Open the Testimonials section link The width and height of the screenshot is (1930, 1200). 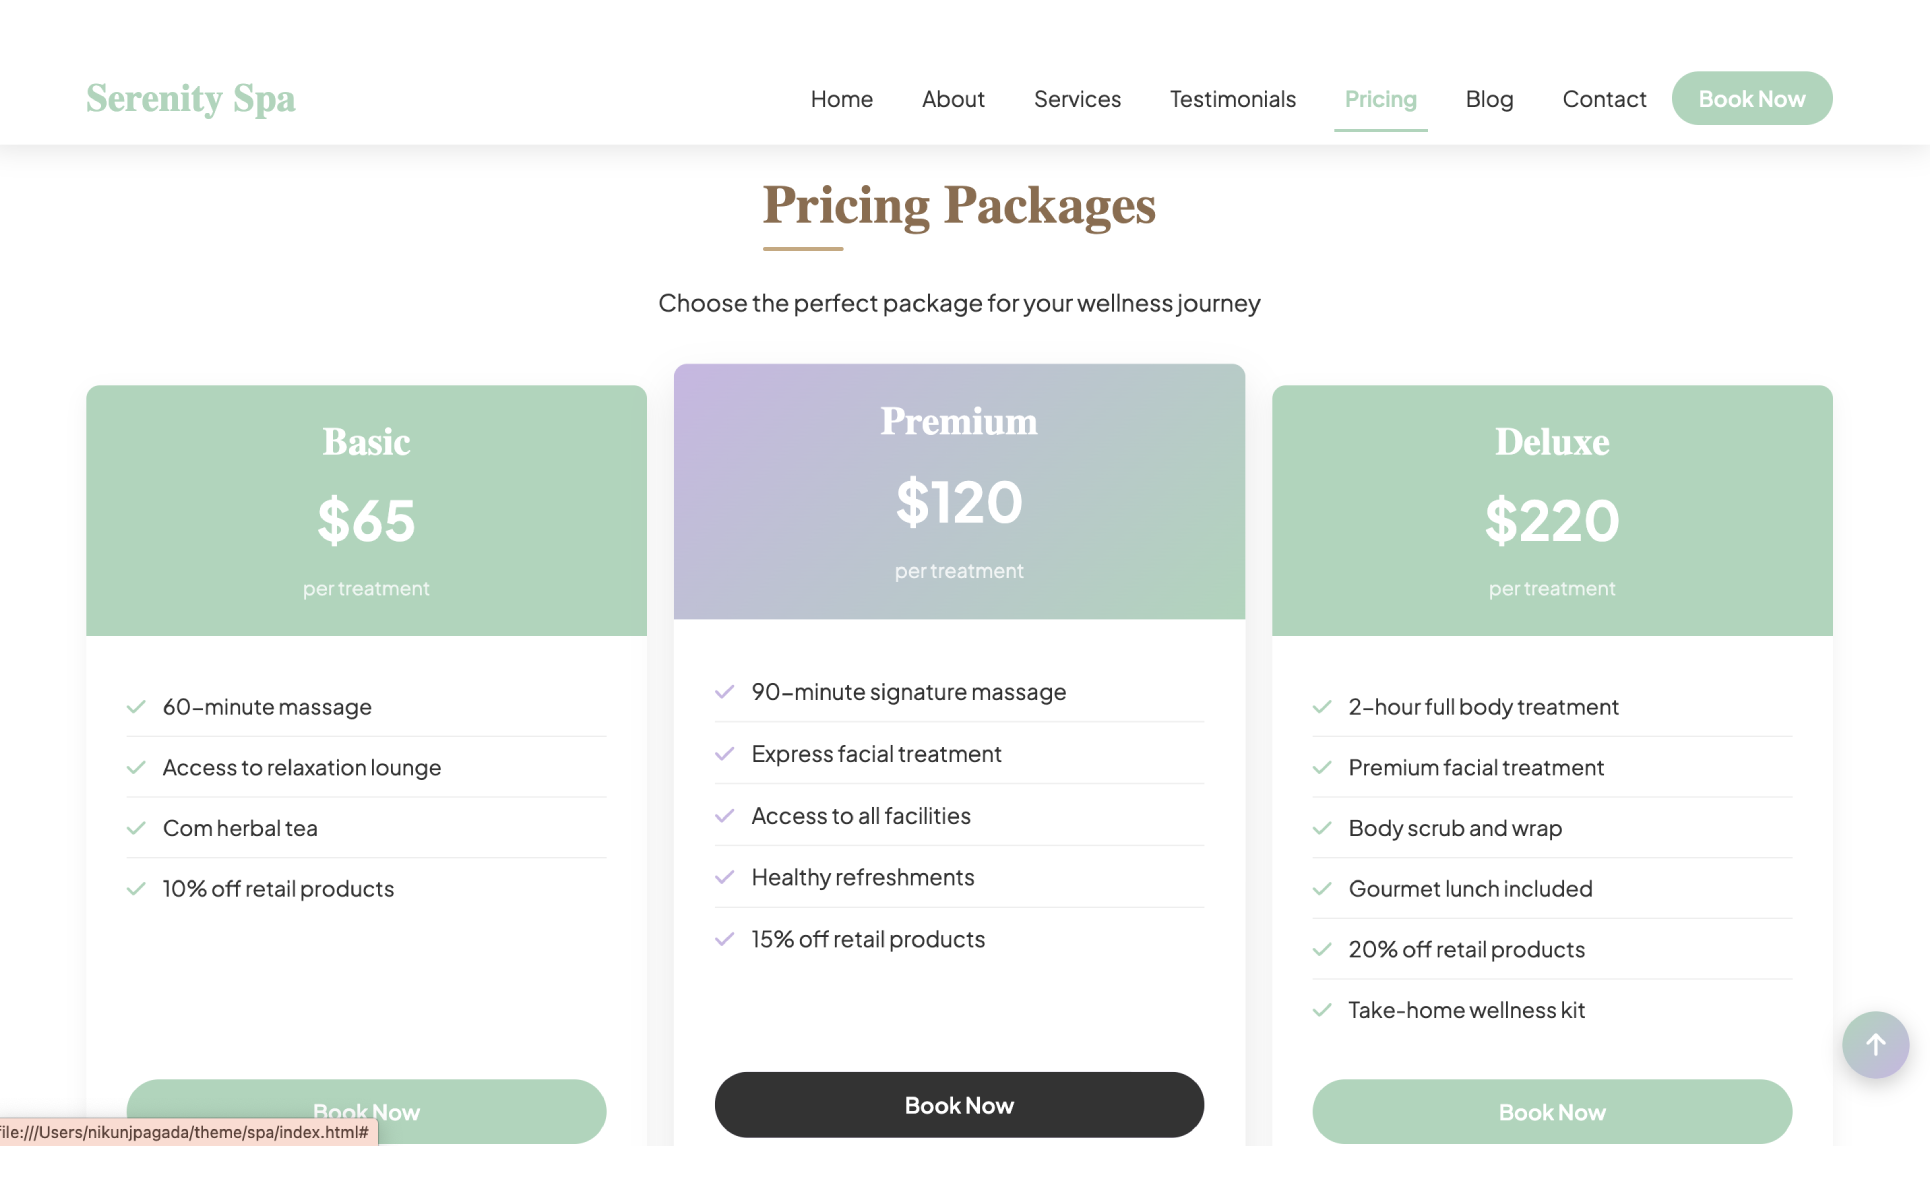coord(1232,99)
